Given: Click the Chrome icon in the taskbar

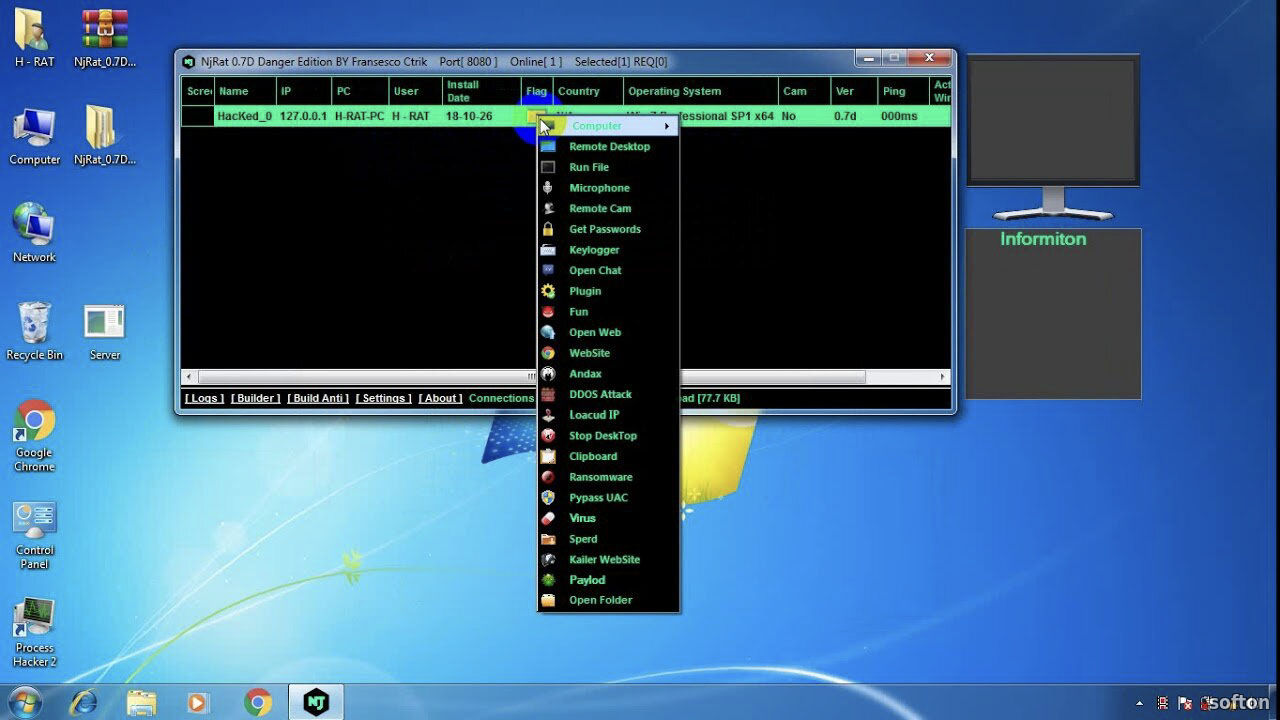Looking at the screenshot, I should tap(258, 702).
